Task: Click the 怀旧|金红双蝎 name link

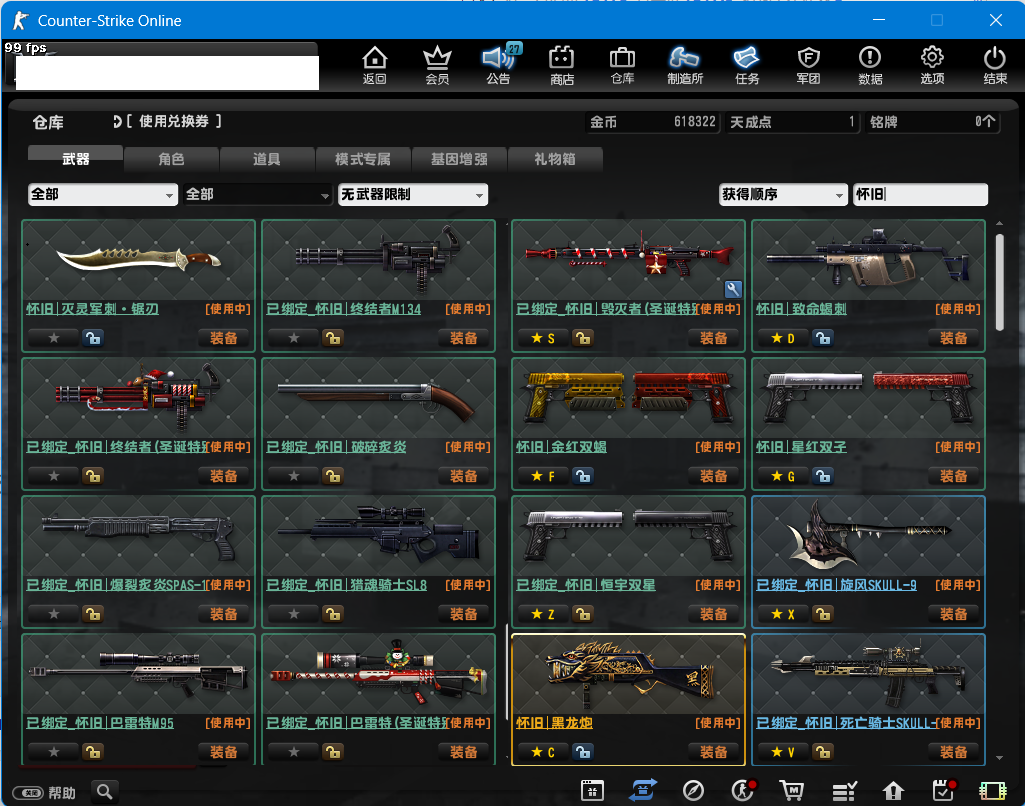Action: click(x=562, y=447)
